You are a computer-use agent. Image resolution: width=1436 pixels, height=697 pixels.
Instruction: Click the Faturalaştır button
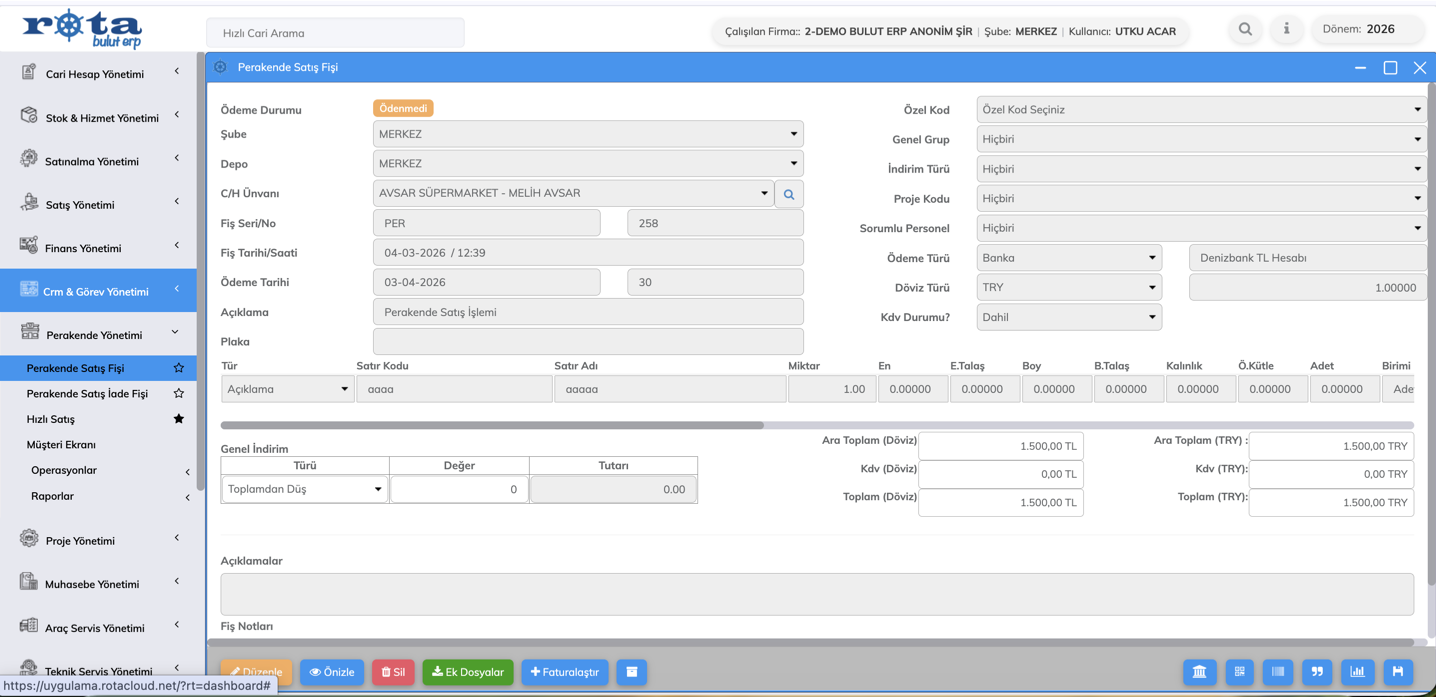pyautogui.click(x=565, y=672)
